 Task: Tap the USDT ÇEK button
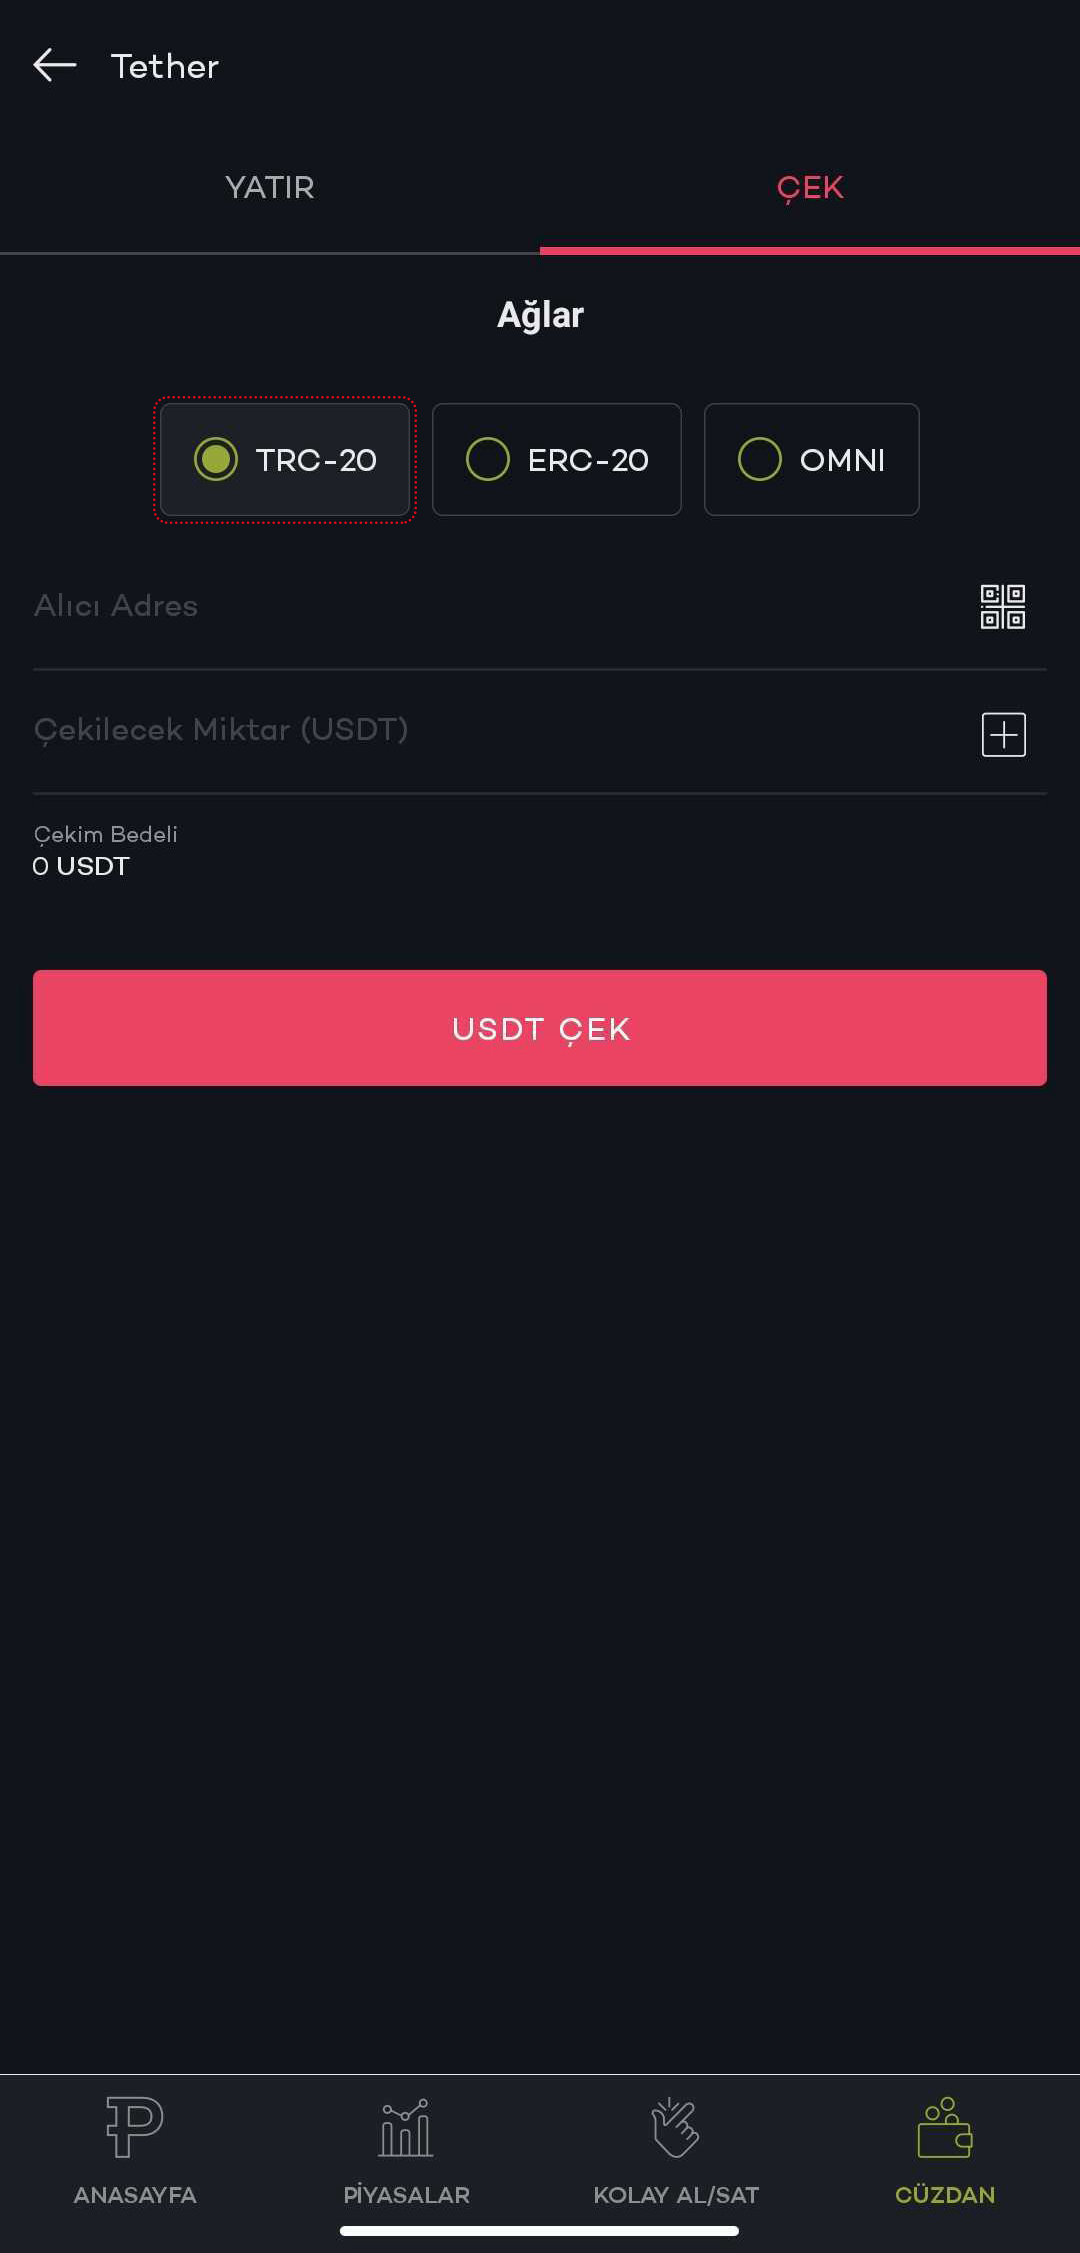tap(540, 1028)
